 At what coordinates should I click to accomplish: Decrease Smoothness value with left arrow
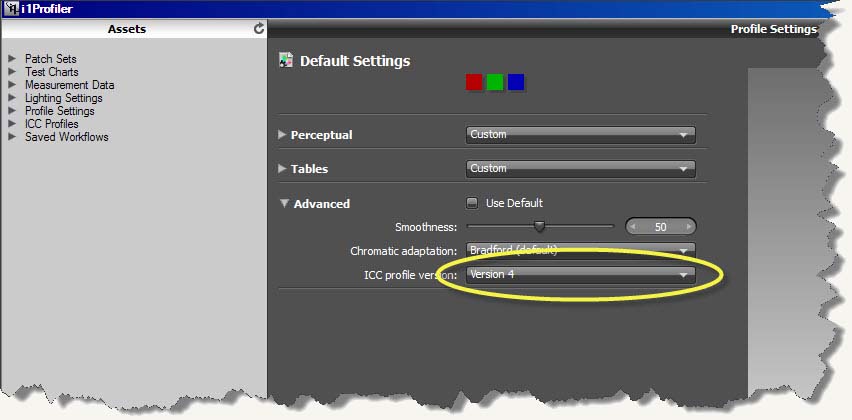632,226
